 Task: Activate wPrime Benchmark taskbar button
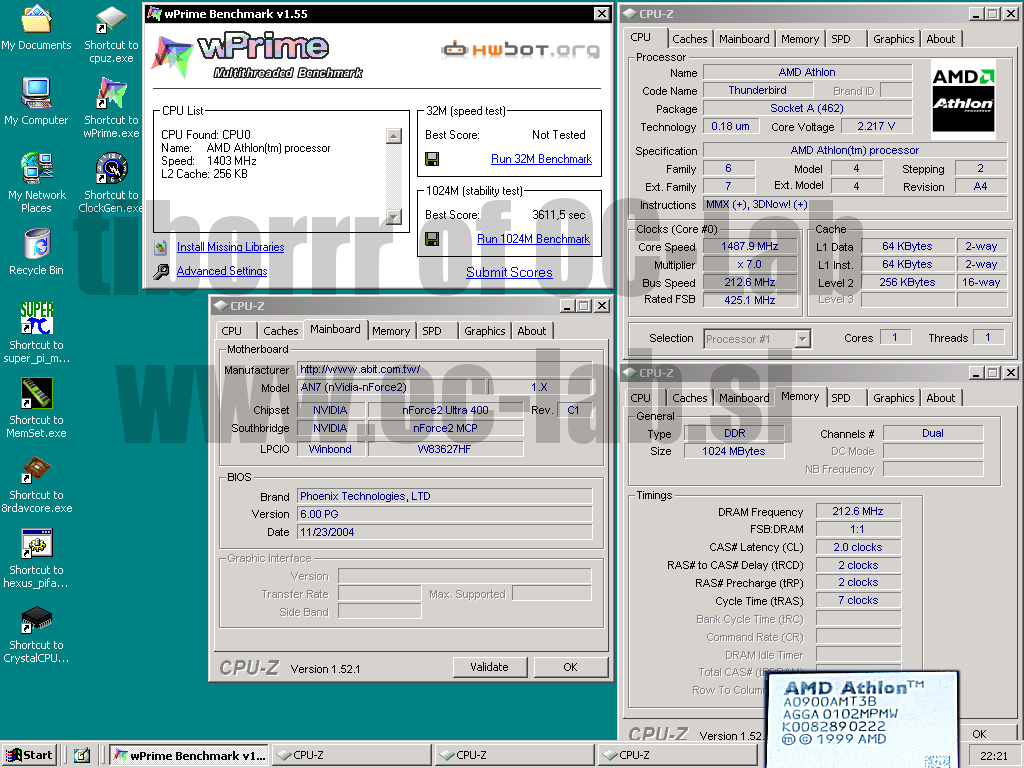click(188, 755)
